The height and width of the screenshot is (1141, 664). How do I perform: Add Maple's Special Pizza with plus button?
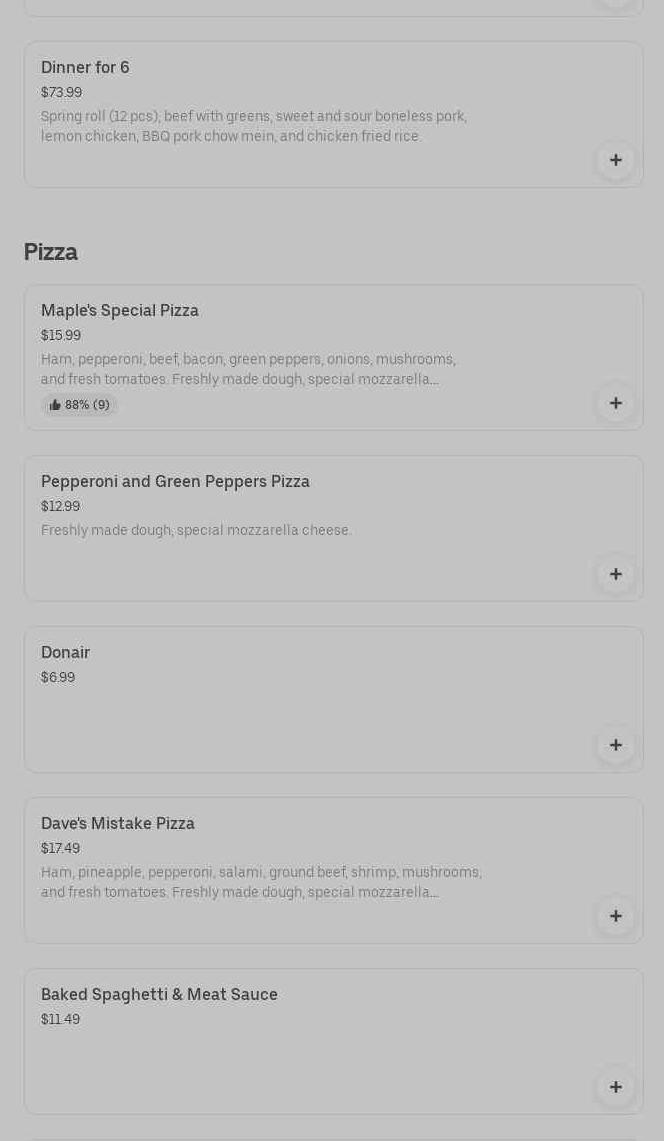coord(615,403)
